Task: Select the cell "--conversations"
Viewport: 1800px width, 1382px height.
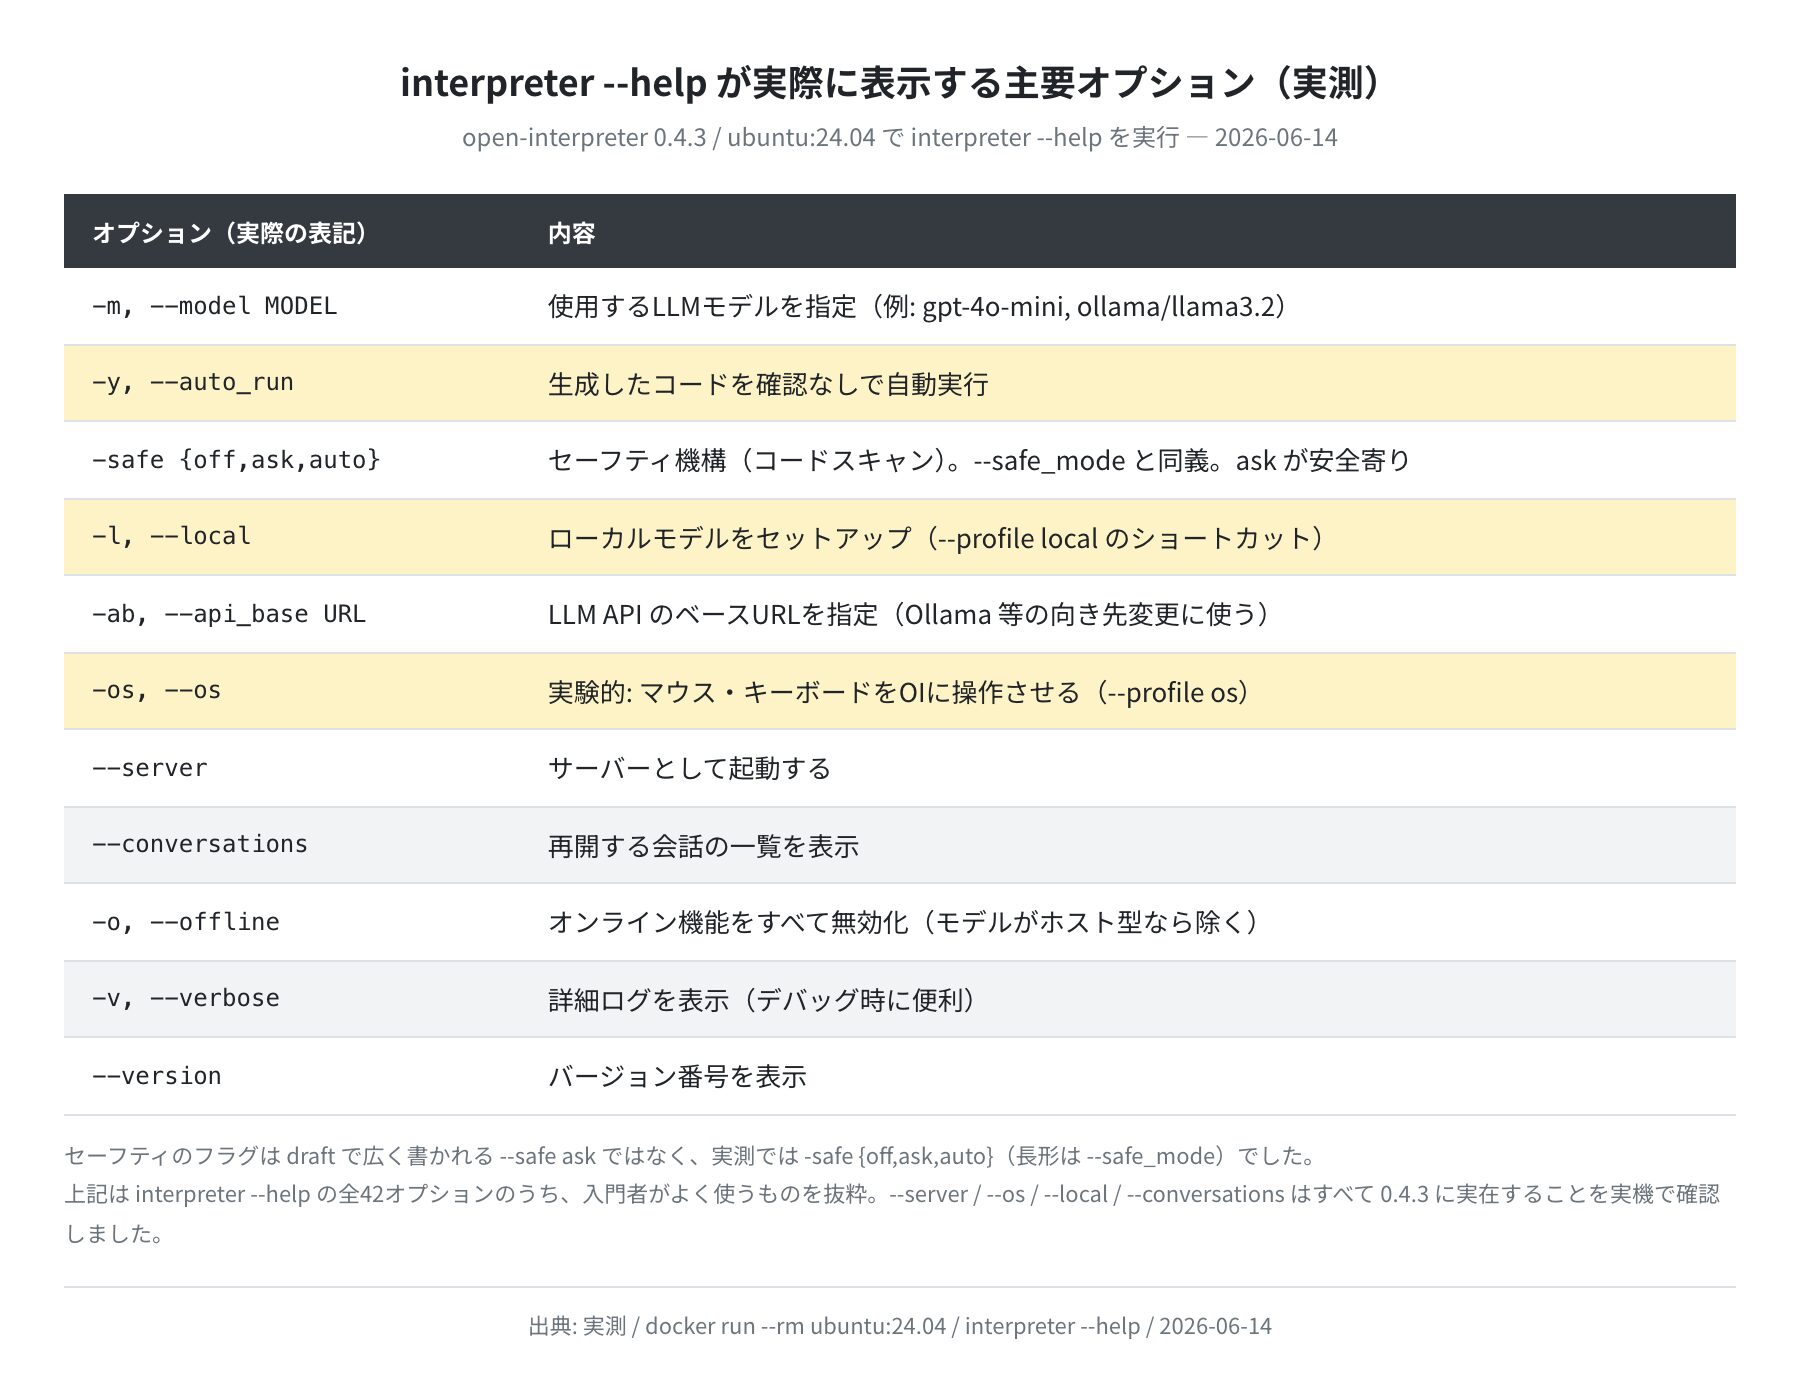Action: (200, 845)
